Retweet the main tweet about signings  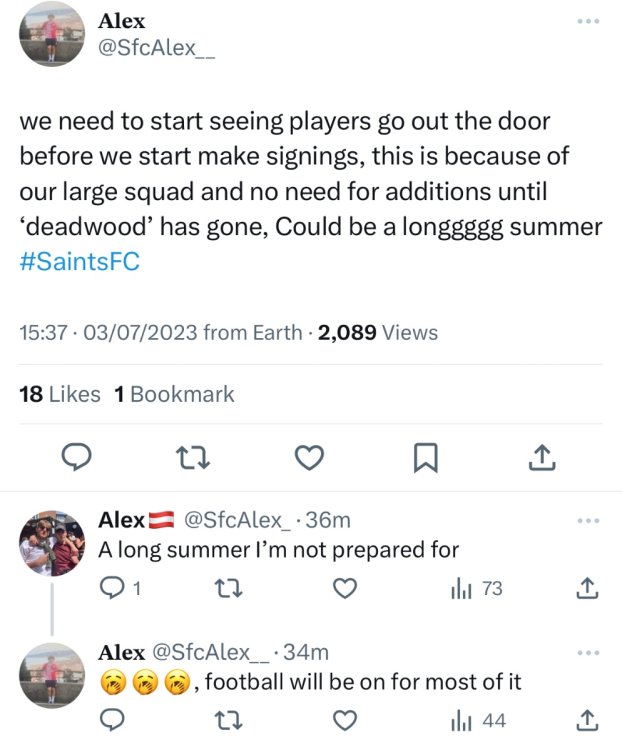187,457
